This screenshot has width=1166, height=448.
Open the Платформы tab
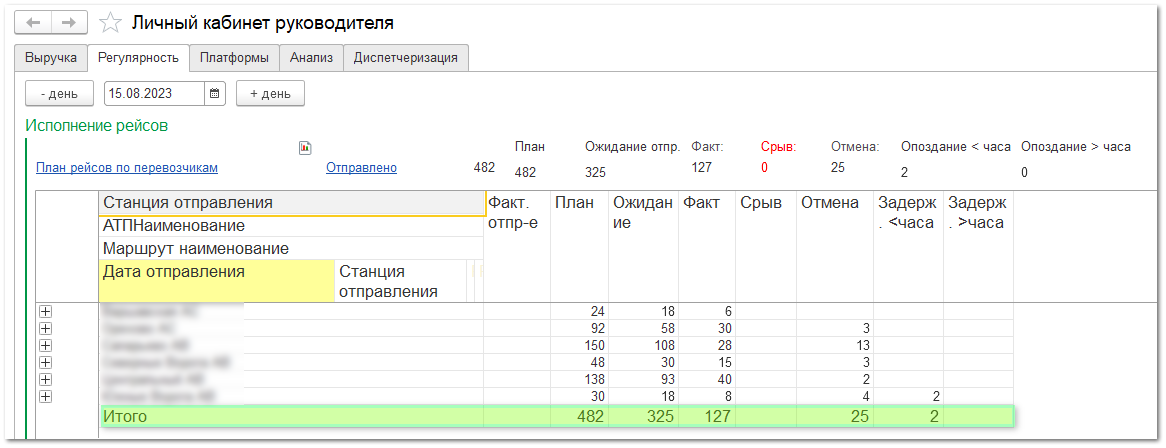pos(234,58)
